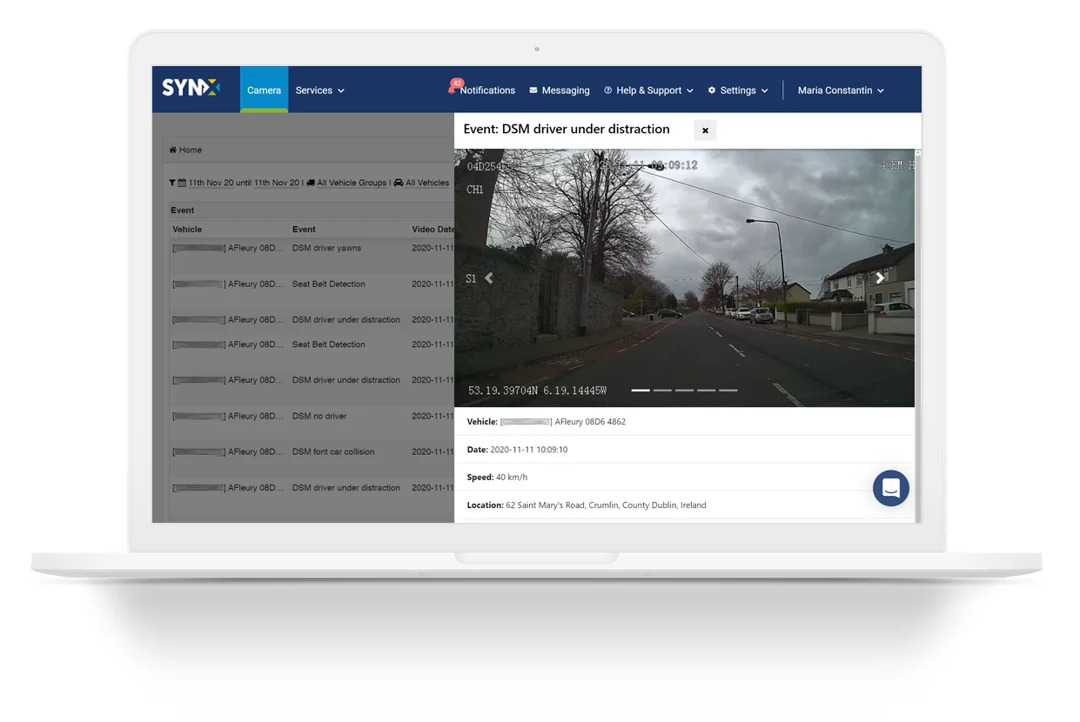Click the SYNX logo
Screen dimensions: 1080x722
[x=191, y=88]
